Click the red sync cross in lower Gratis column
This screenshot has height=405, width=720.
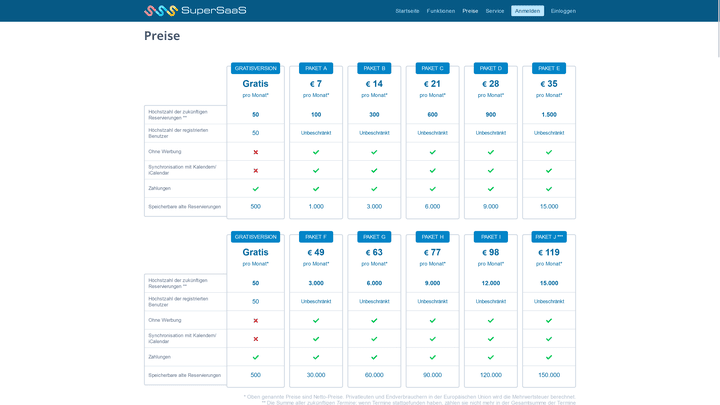pyautogui.click(x=256, y=339)
